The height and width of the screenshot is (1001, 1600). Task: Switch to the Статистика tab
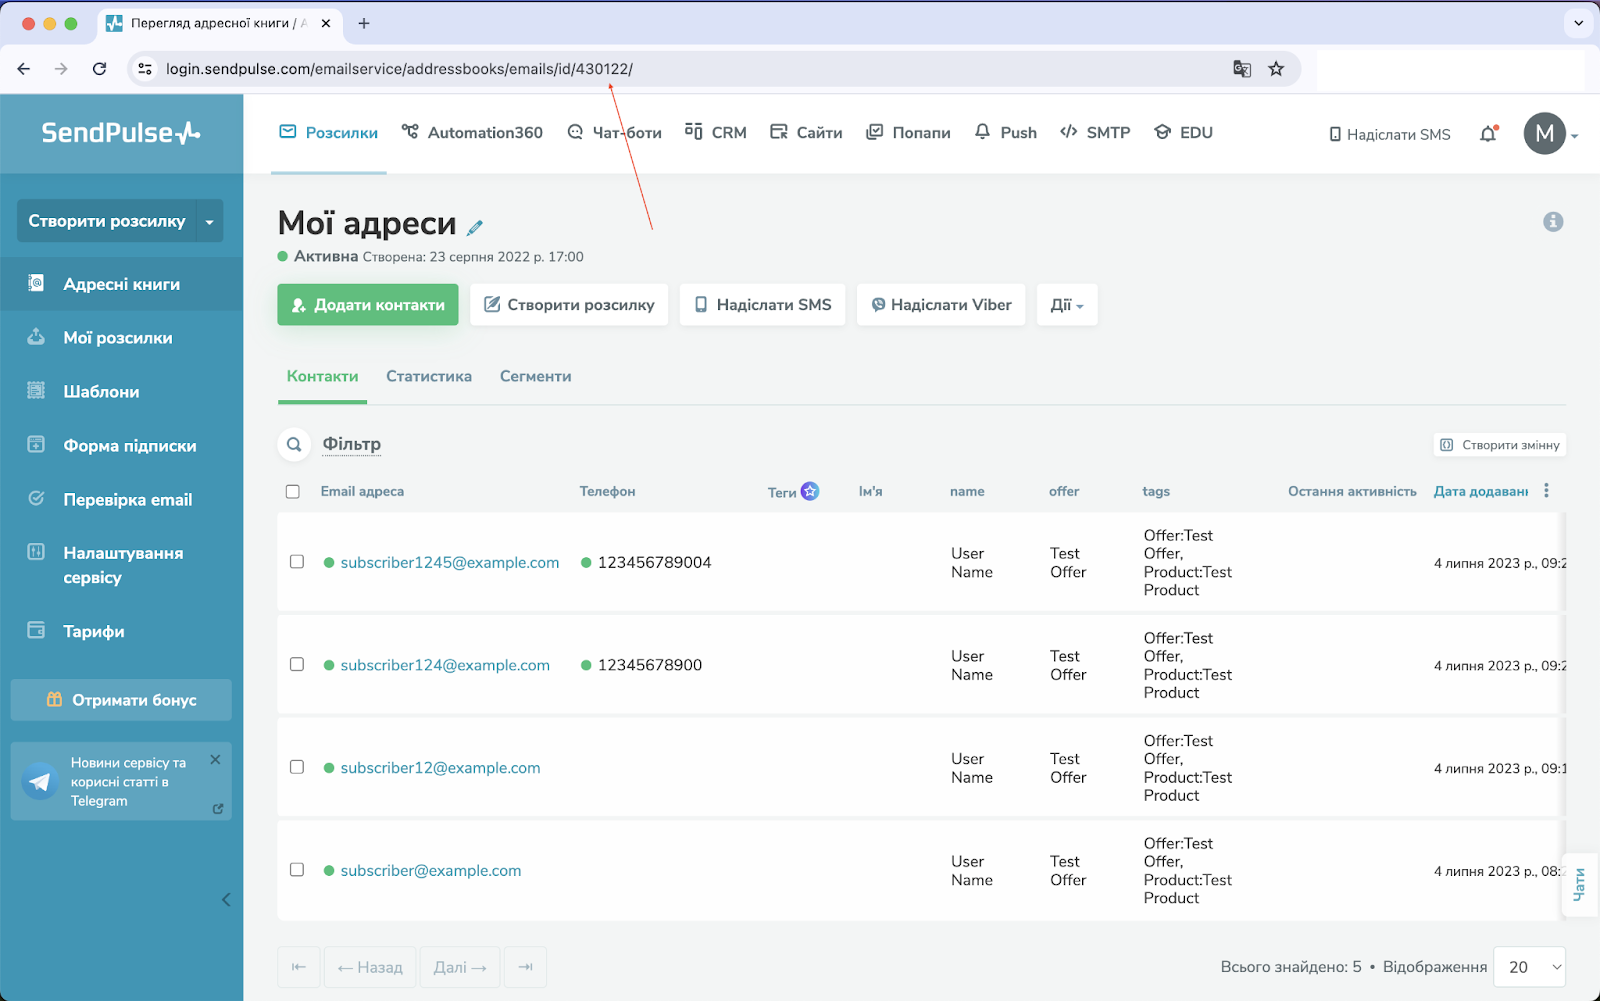pyautogui.click(x=429, y=377)
